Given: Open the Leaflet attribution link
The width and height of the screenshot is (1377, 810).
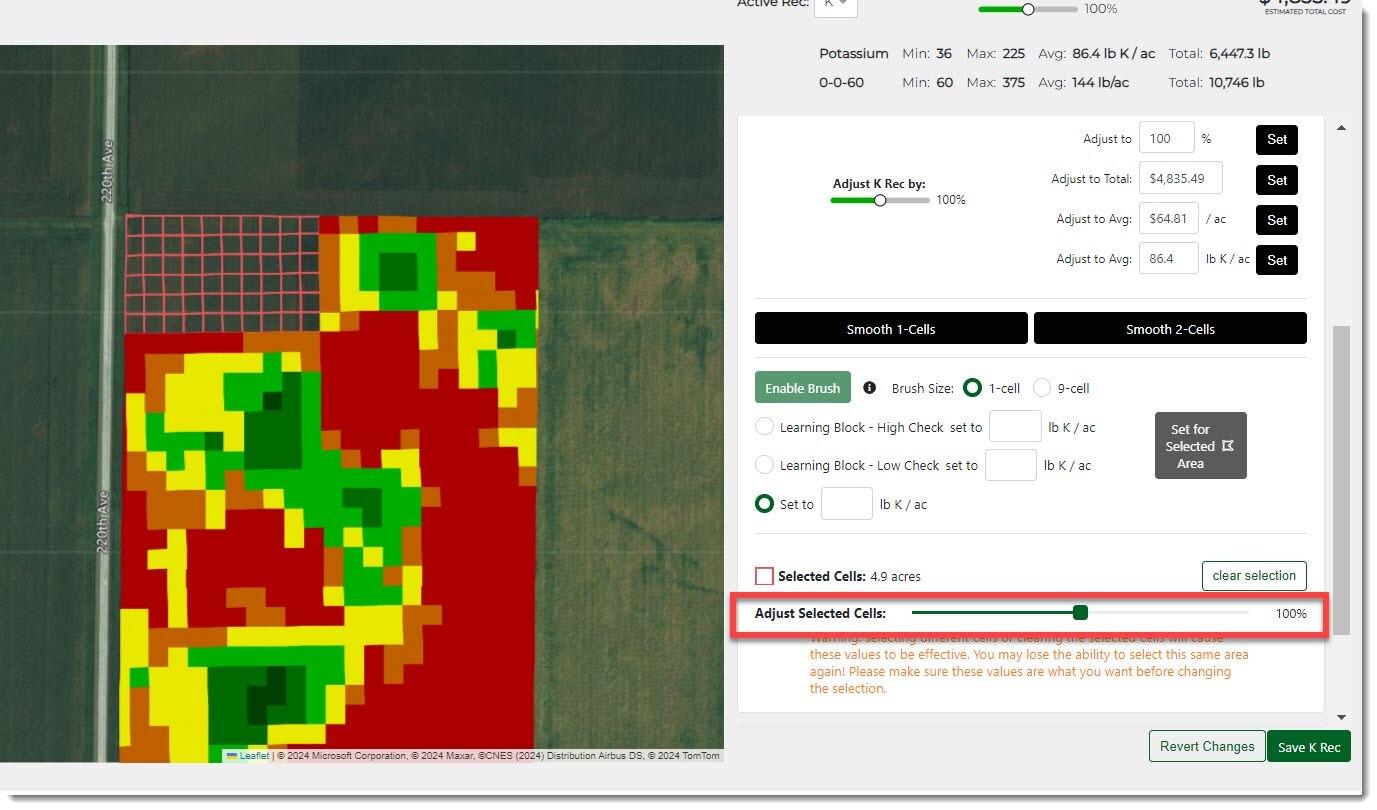Looking at the screenshot, I should (x=254, y=756).
